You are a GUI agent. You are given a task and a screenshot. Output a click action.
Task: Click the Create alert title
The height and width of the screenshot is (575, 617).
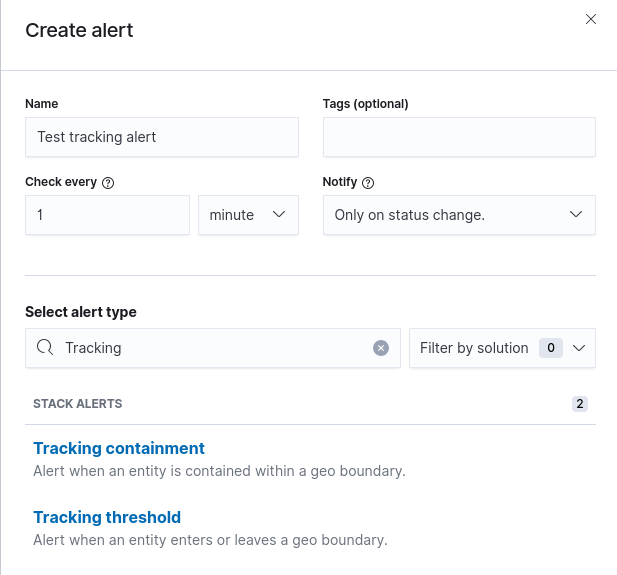tap(79, 30)
